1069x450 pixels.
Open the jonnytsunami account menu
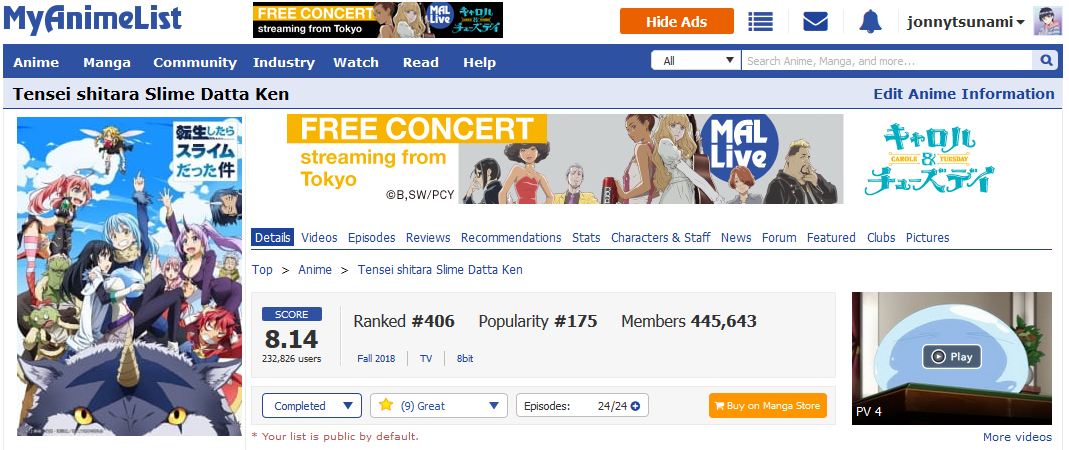click(x=965, y=22)
